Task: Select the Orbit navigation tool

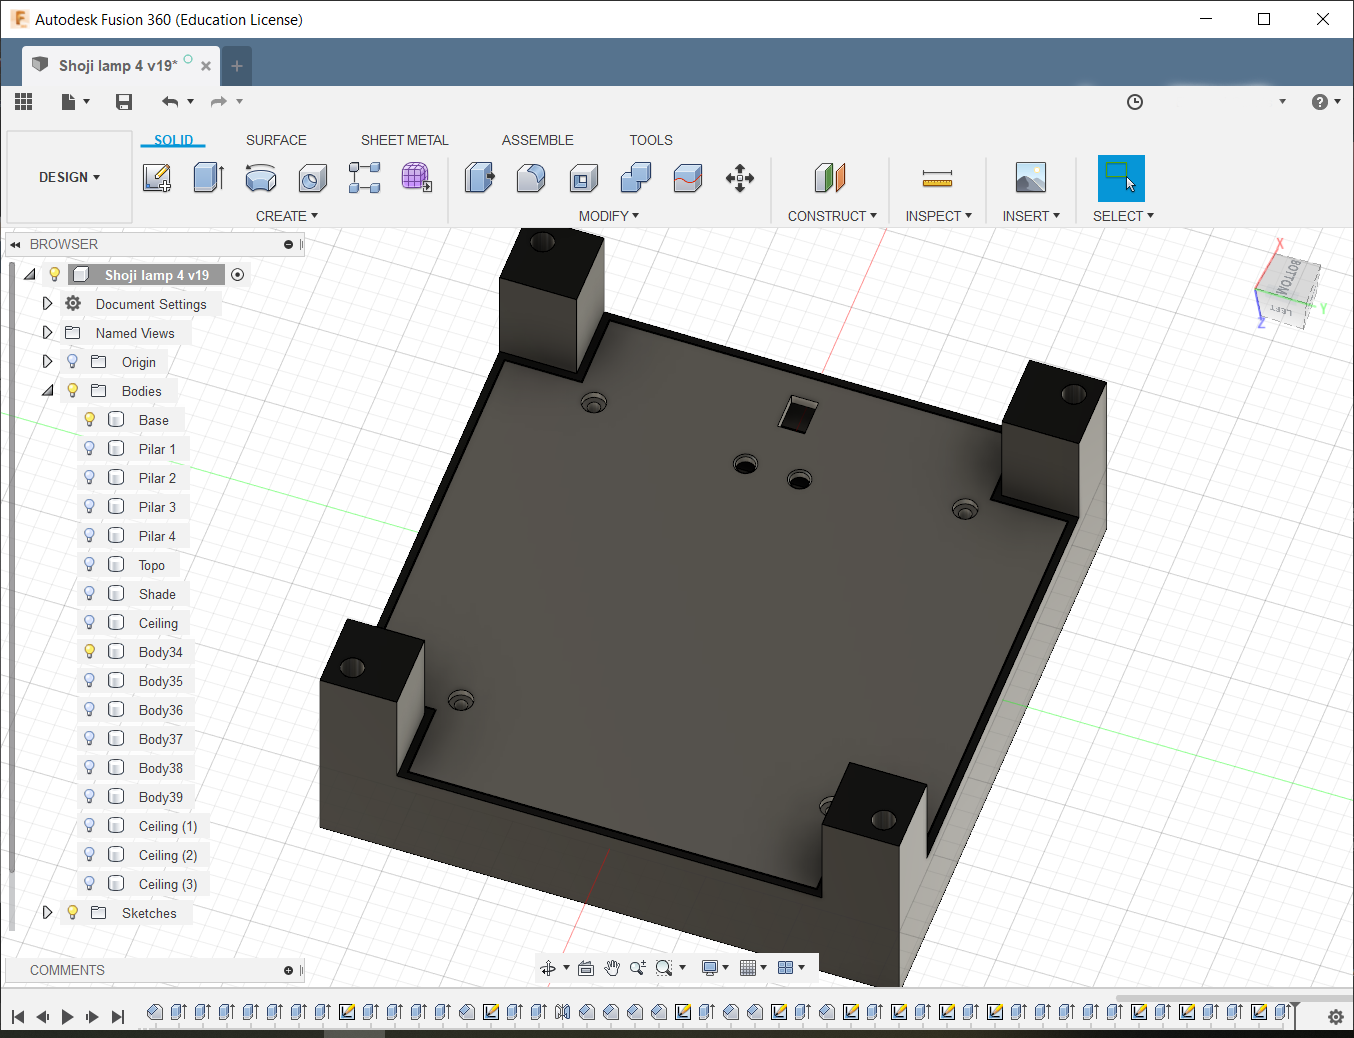Action: pos(548,968)
